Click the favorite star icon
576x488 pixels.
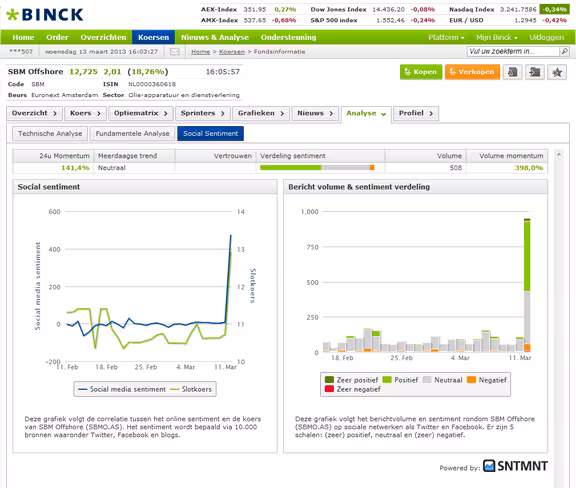[557, 72]
